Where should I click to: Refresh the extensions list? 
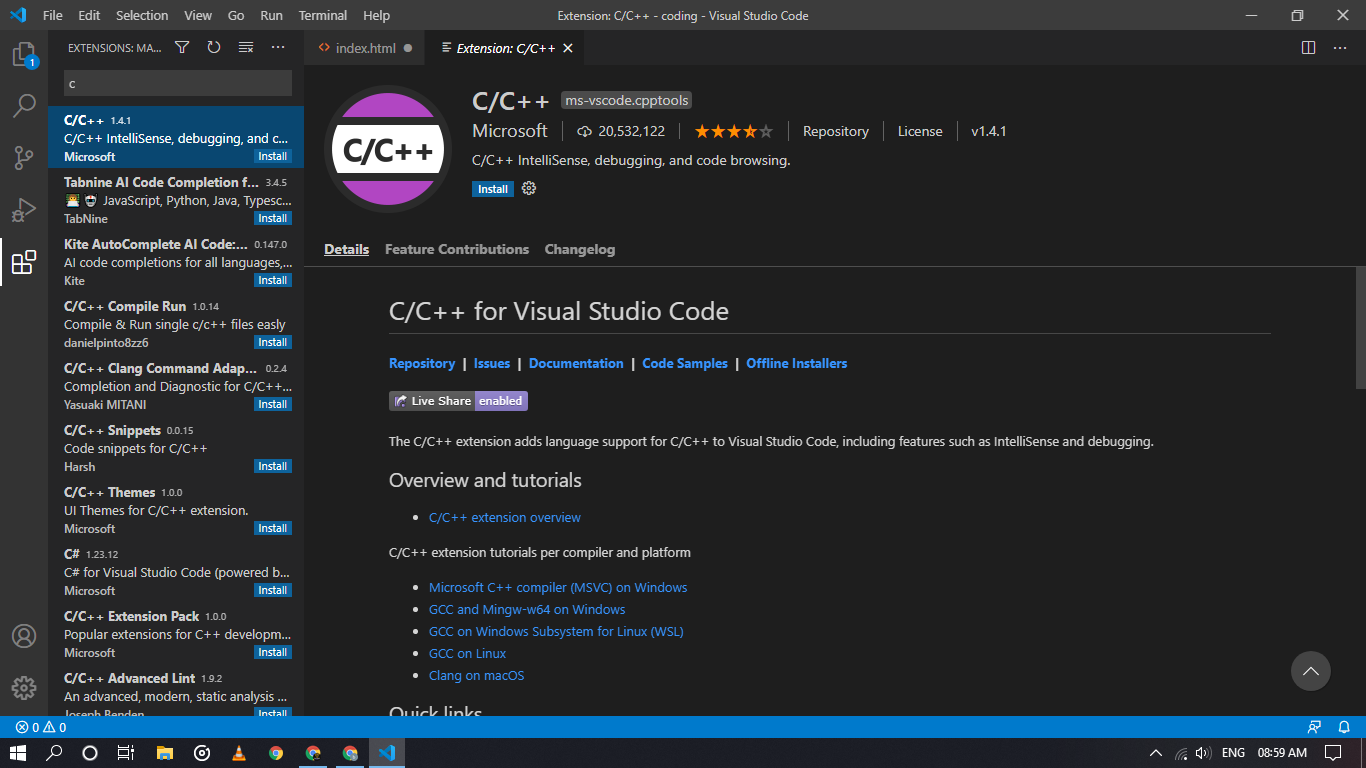pyautogui.click(x=214, y=48)
